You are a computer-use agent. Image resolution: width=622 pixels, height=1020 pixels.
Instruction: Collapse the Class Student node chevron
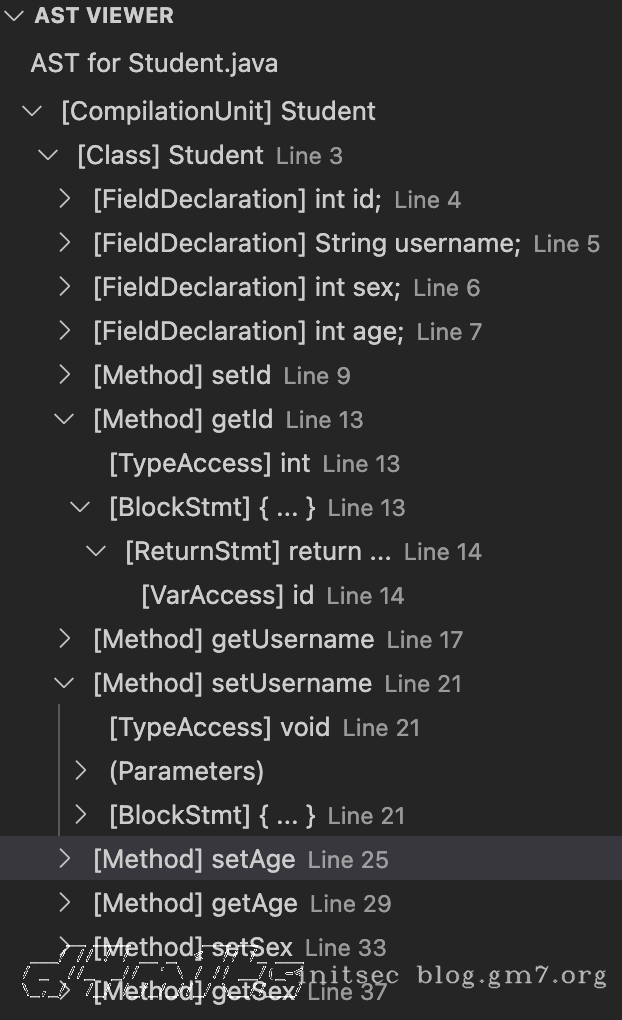click(x=49, y=155)
